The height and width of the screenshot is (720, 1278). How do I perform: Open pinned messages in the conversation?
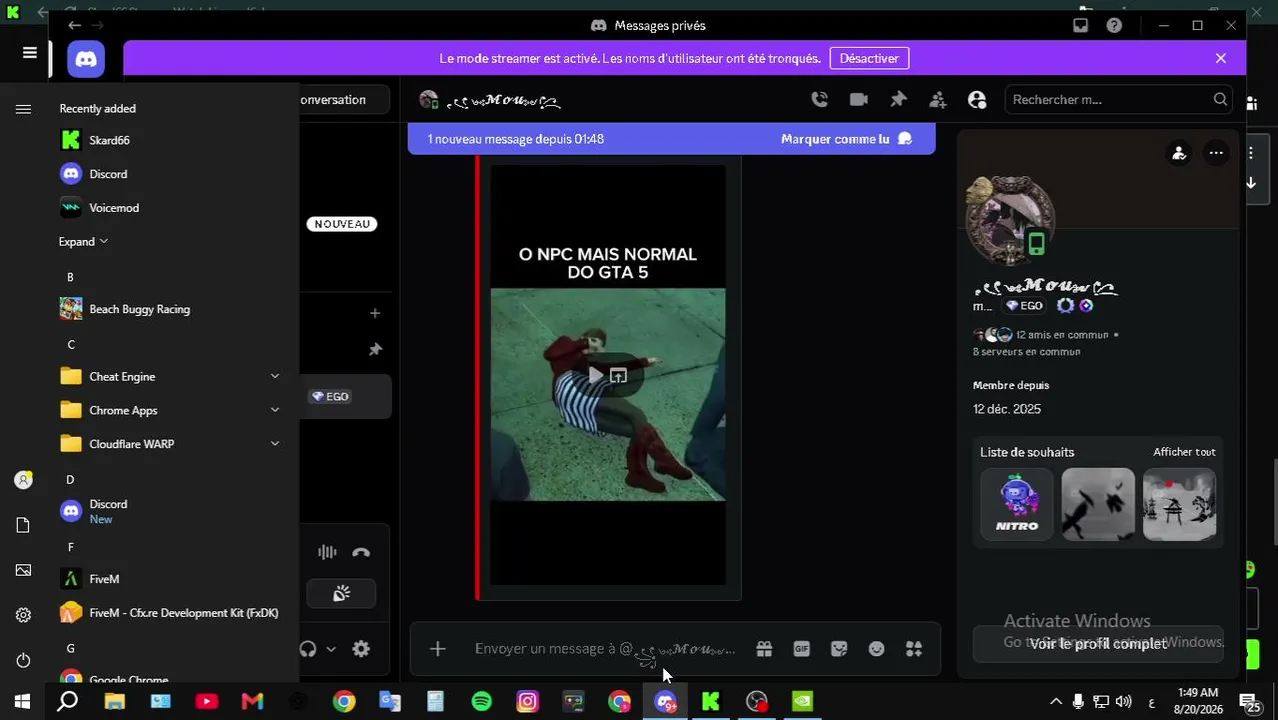[898, 99]
